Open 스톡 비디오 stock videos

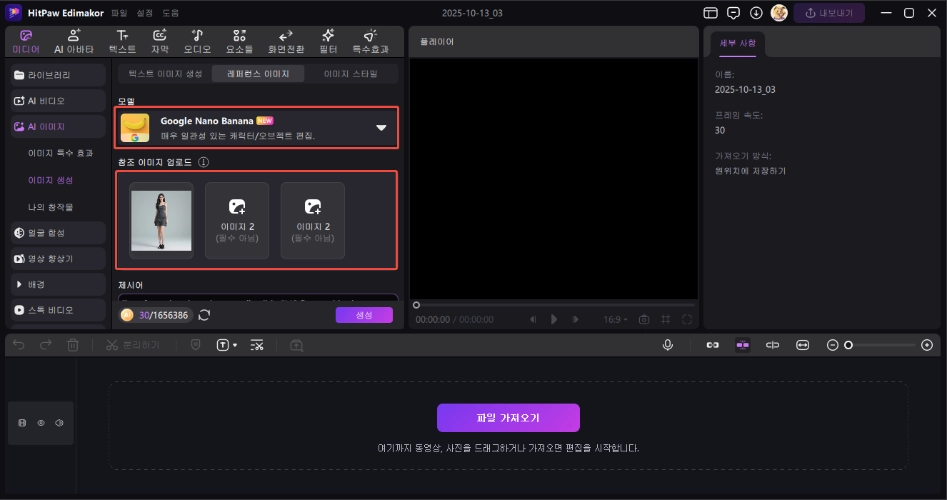[x=58, y=310]
